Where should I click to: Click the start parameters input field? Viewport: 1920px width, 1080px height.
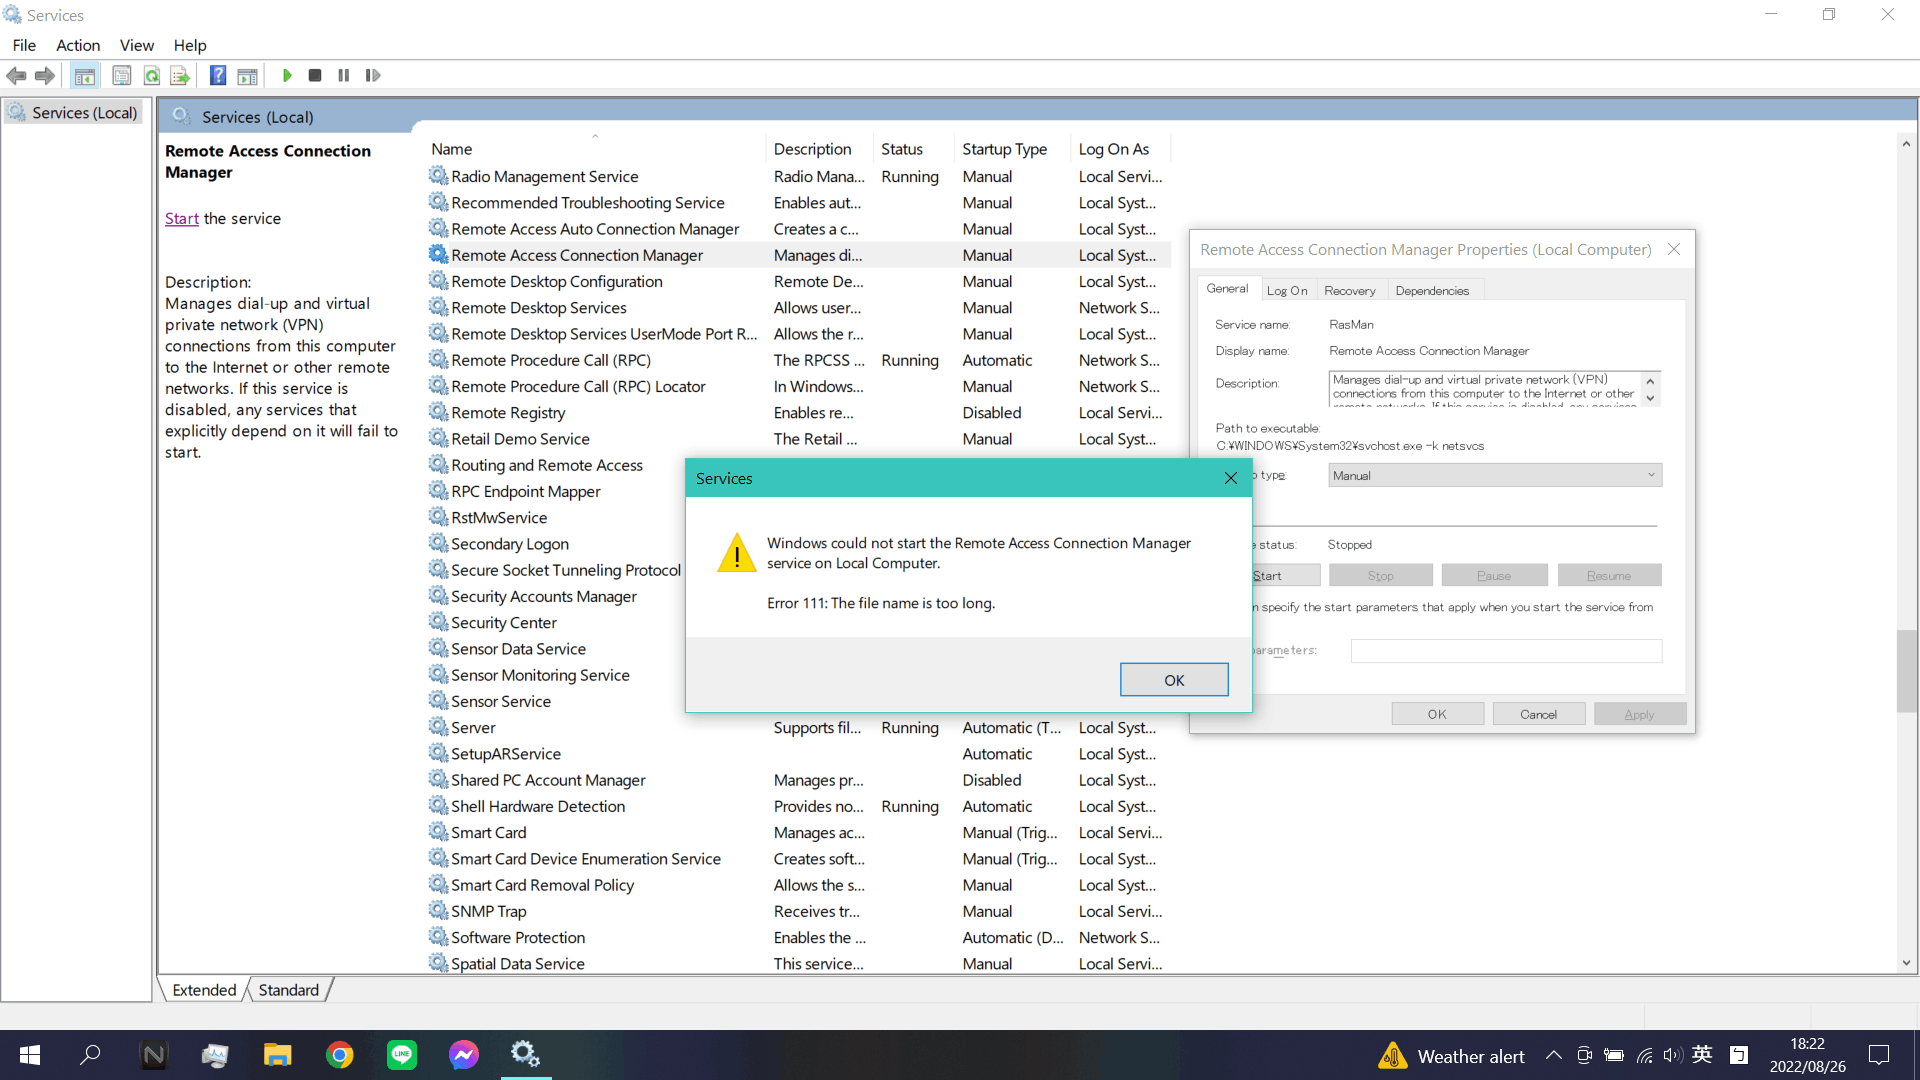(1505, 651)
